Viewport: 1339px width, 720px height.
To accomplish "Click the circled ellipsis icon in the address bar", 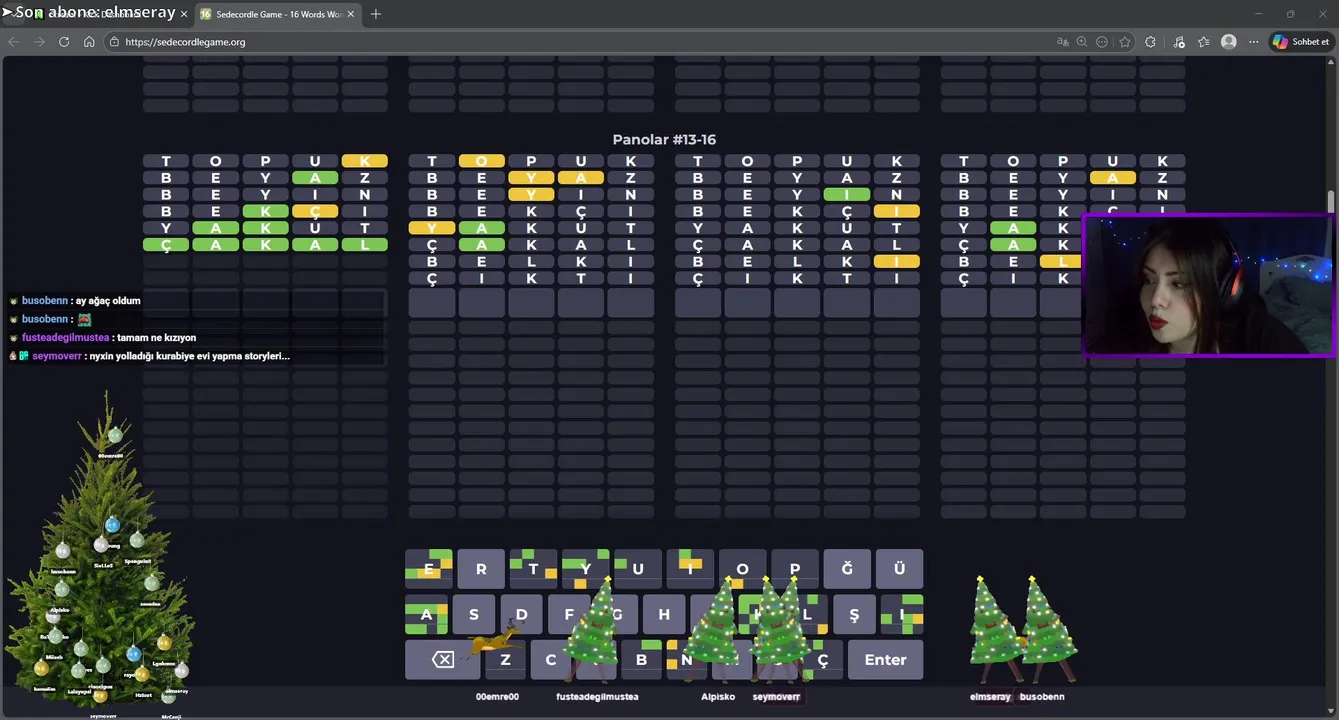I will pos(1102,42).
